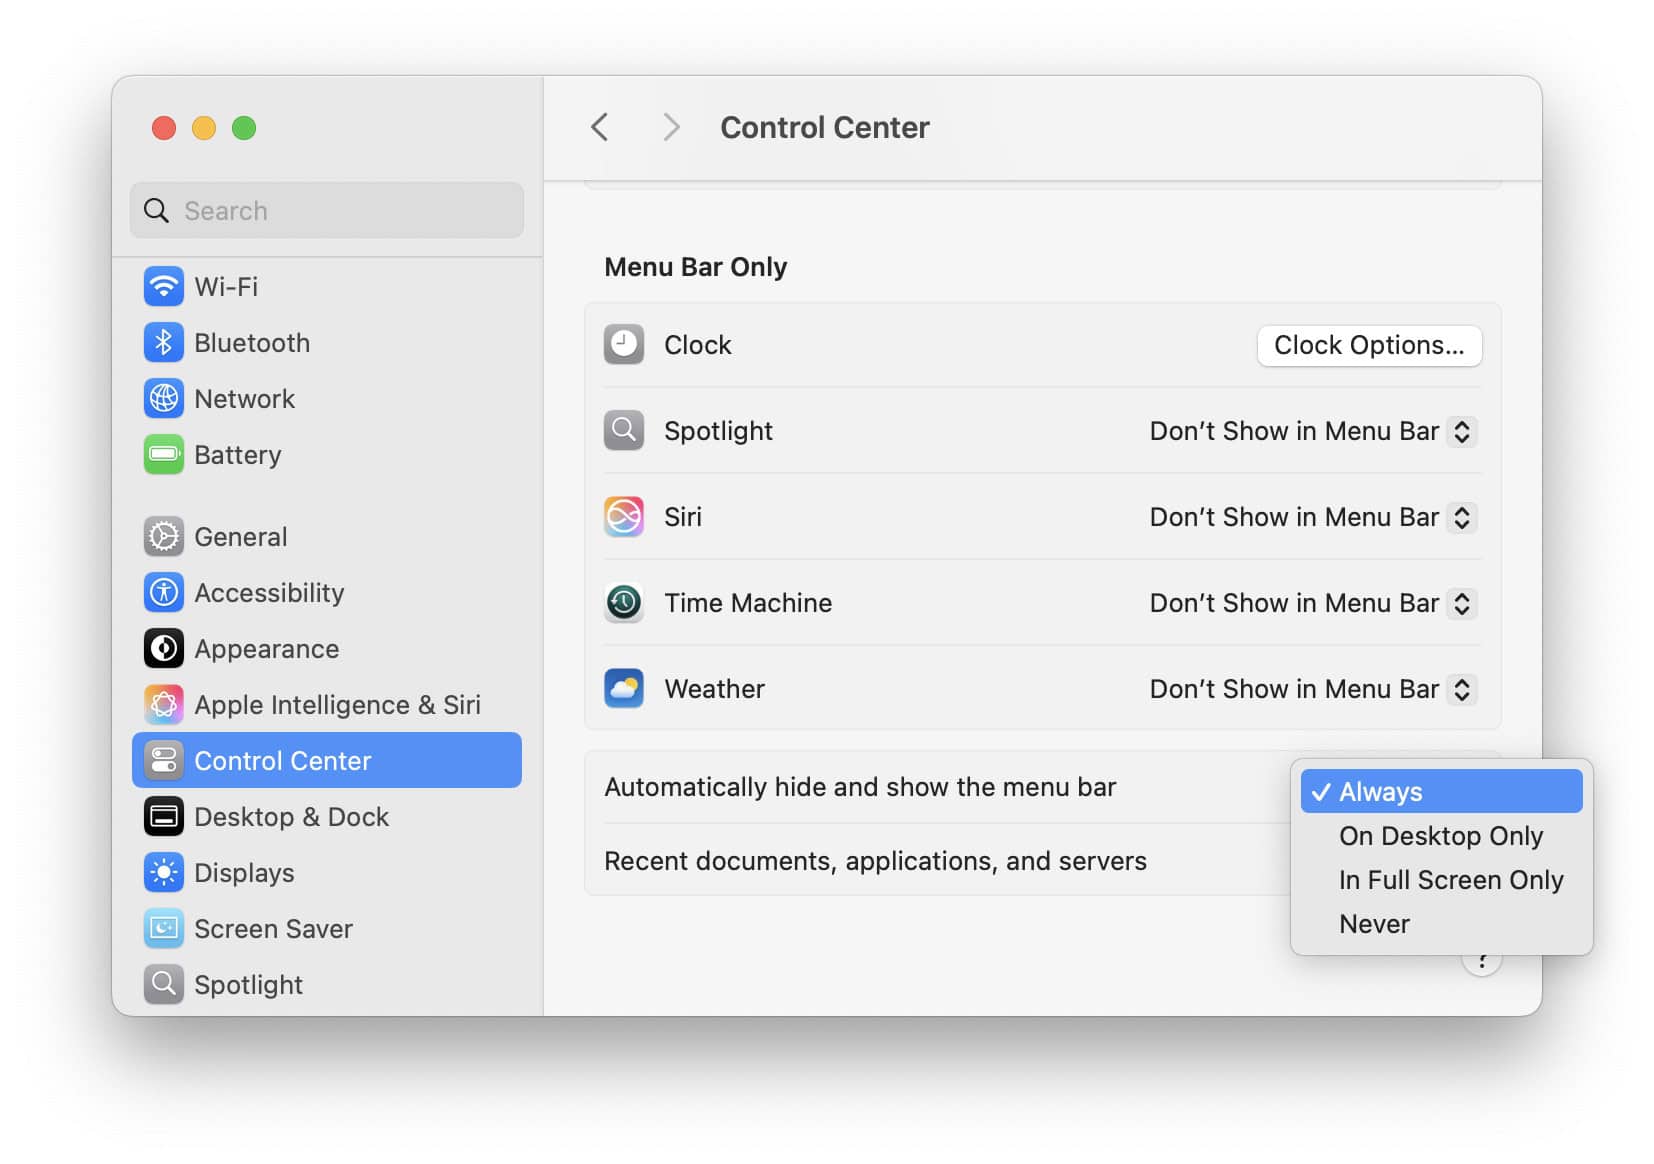This screenshot has width=1654, height=1164.
Task: Select Displays label in sidebar
Action: click(x=244, y=873)
